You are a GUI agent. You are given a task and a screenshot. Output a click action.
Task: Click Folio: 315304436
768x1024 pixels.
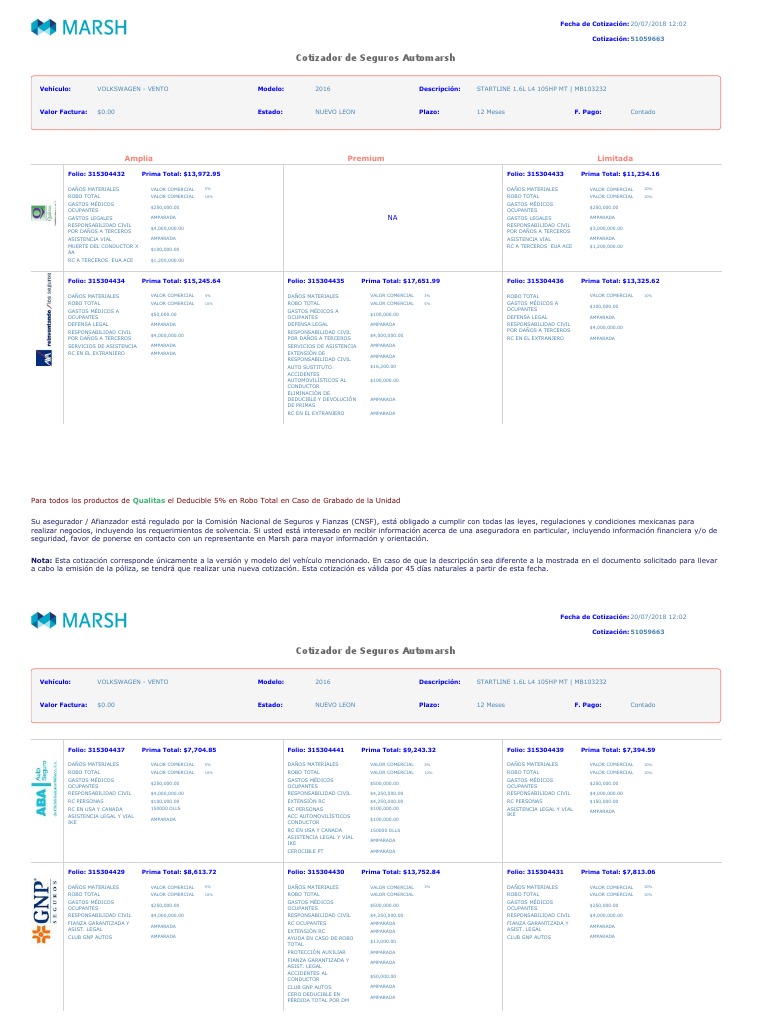(x=536, y=281)
